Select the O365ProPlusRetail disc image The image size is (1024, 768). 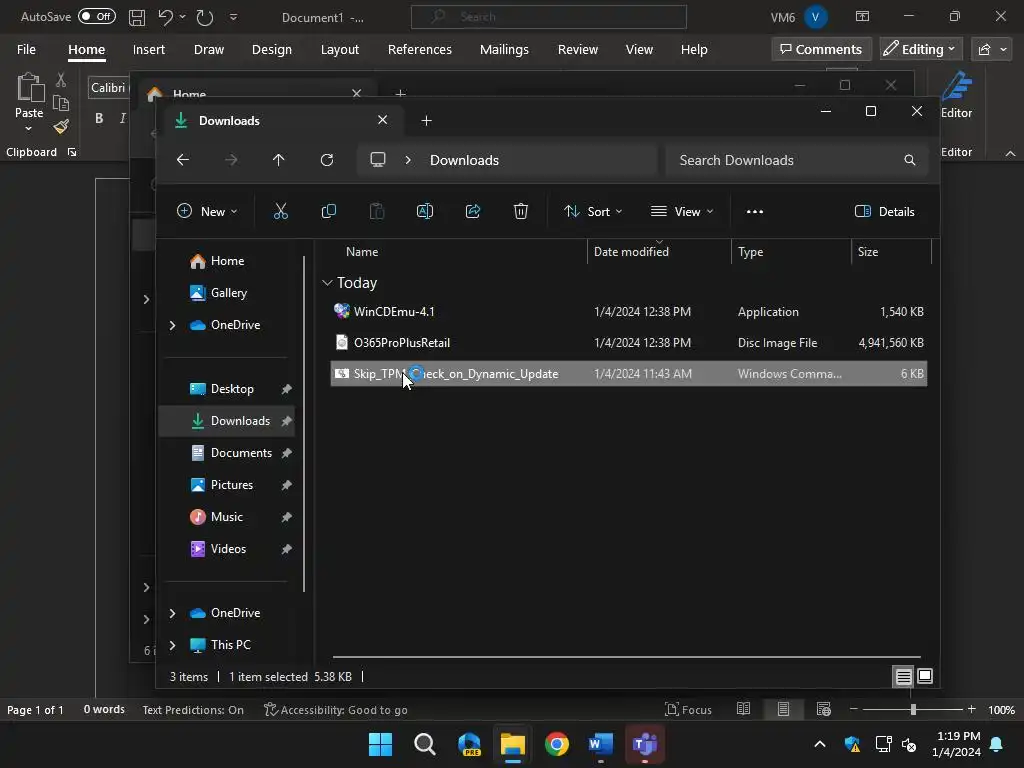pos(628,342)
